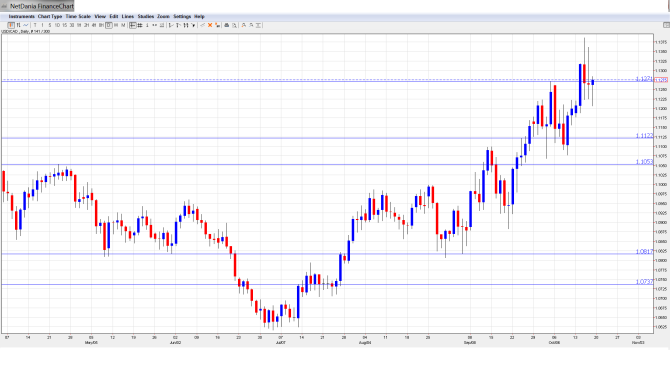Click the Sep/08 date axis label

pos(470,343)
